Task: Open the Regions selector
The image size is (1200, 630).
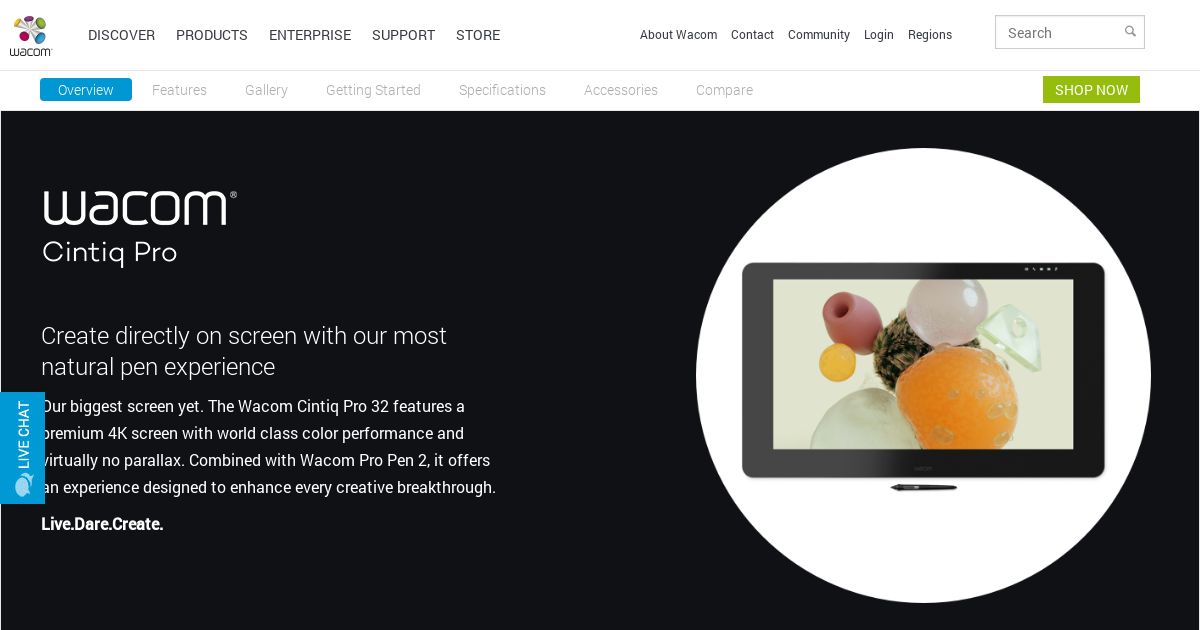Action: 930,35
